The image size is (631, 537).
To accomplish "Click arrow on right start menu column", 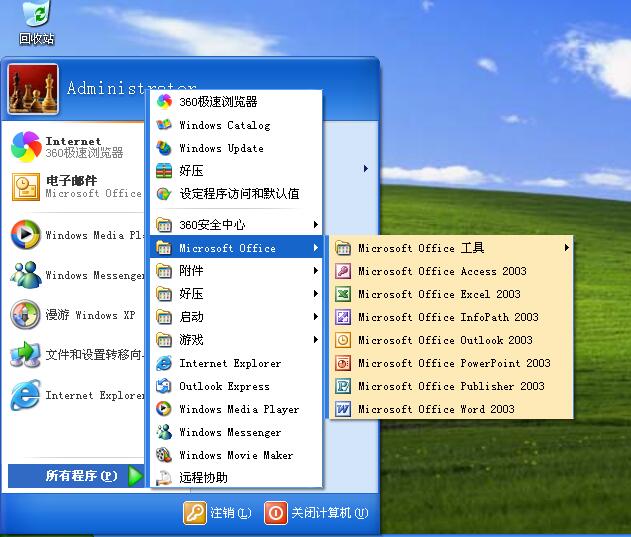I will click(365, 168).
